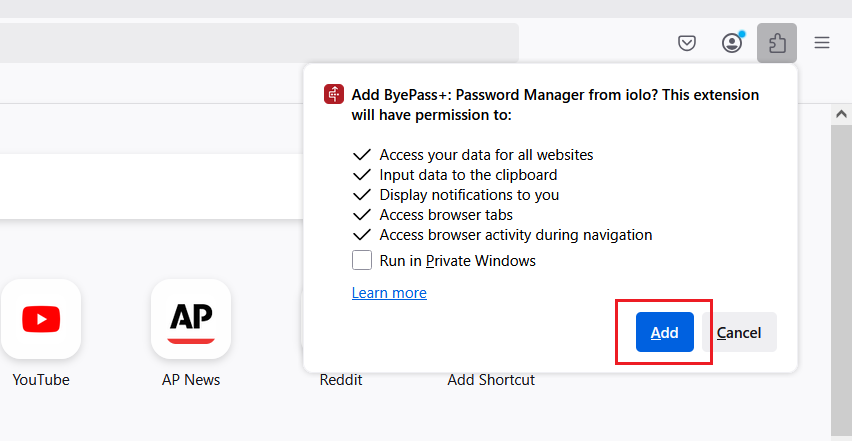The height and width of the screenshot is (441, 852).
Task: Confirm the extension with Add button
Action: coord(665,332)
